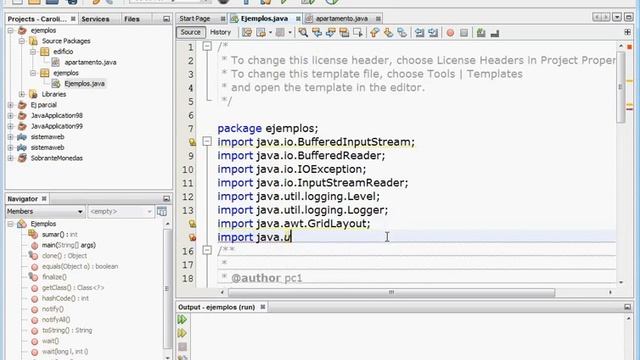This screenshot has height=360, width=640.
Task: Toggle Rectangular Selection icon
Action: [358, 33]
